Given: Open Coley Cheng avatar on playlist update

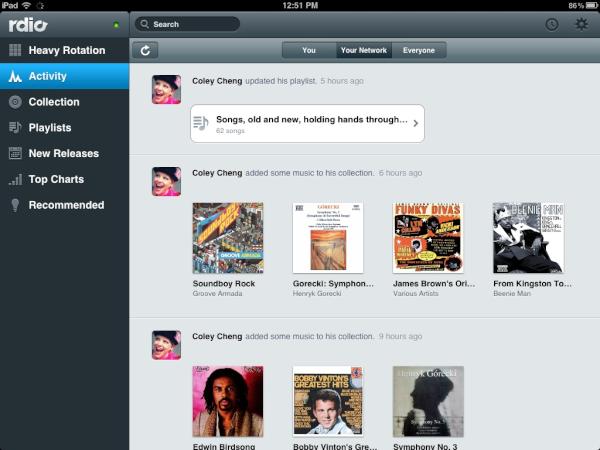Looking at the screenshot, I should pos(166,89).
